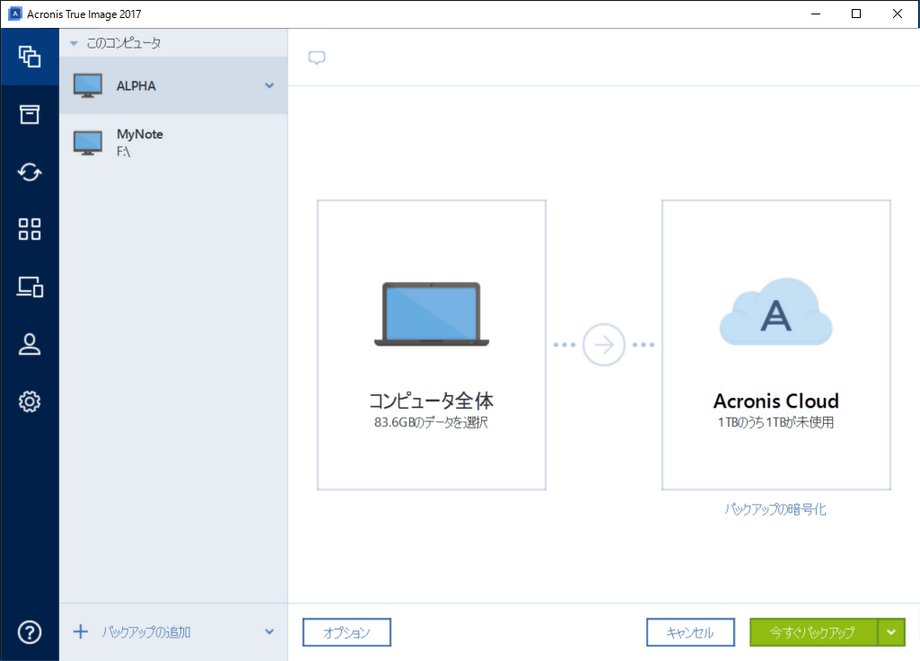Select the Acronis Cloud destination panel
This screenshot has width=920, height=661.
pos(776,345)
